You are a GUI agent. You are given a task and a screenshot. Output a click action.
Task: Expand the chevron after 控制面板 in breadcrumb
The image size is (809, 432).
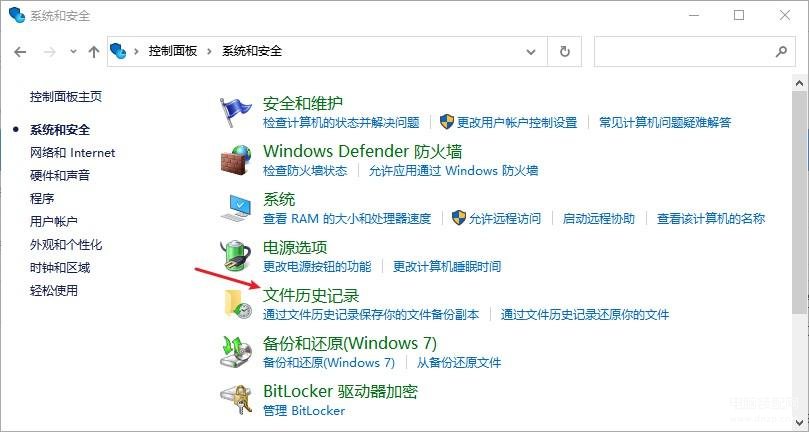pos(209,51)
